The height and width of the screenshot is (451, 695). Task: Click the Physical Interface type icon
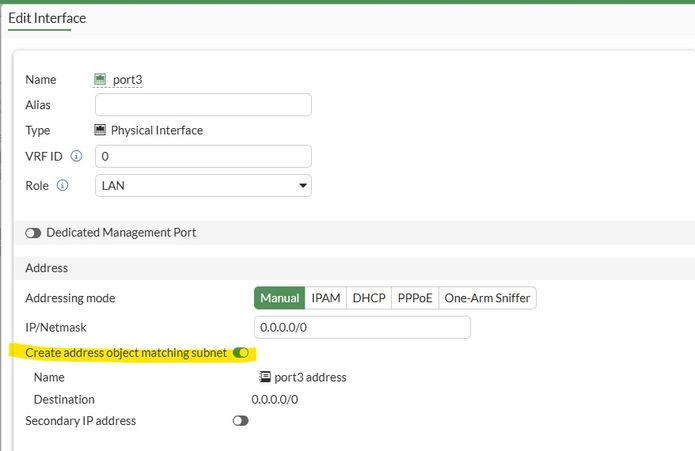100,130
